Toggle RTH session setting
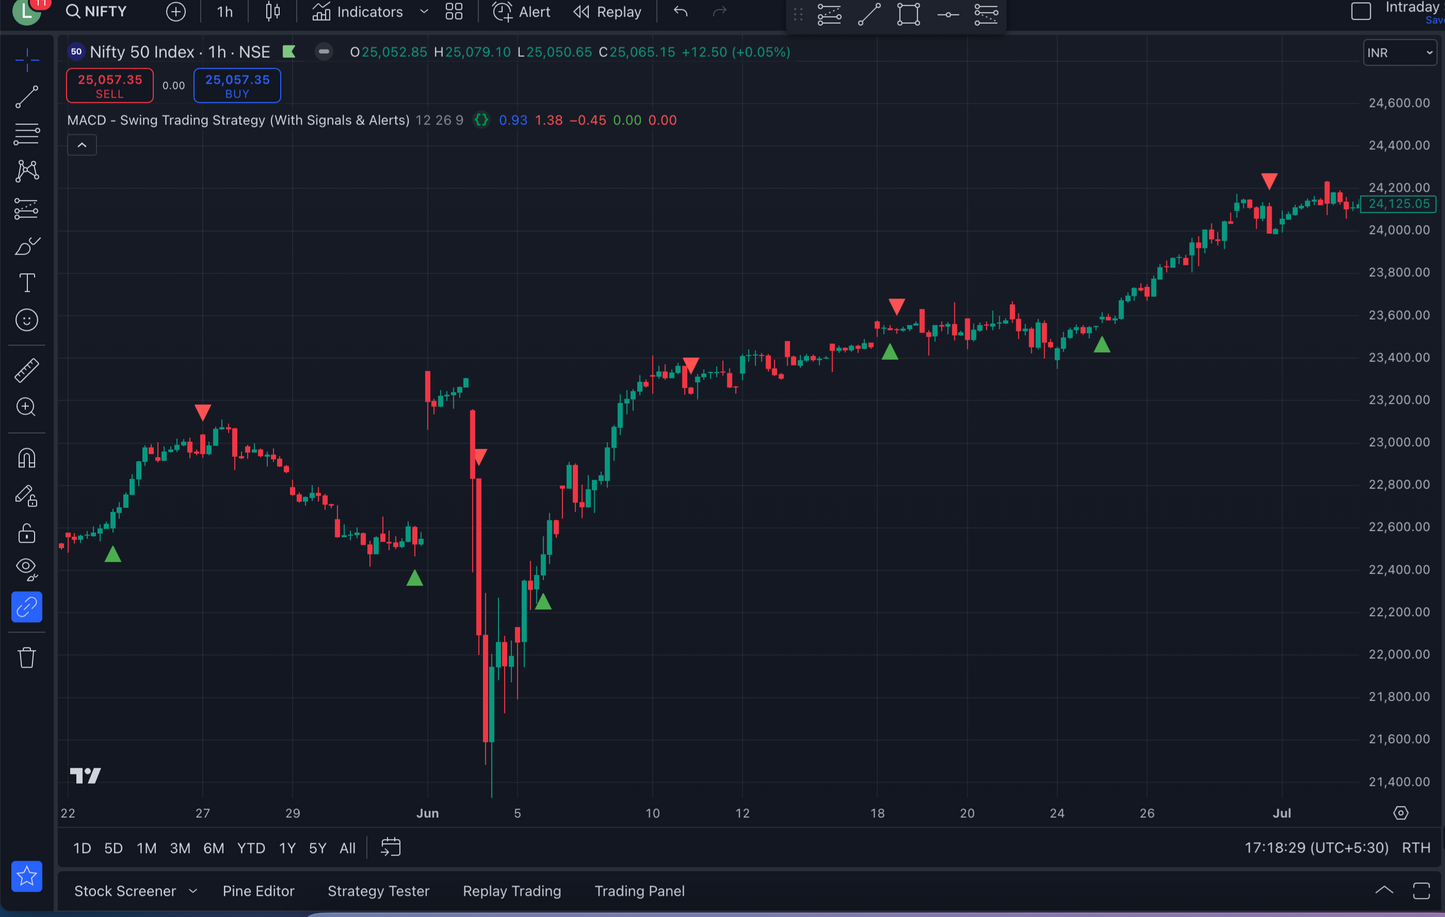This screenshot has height=917, width=1445. pos(1416,847)
